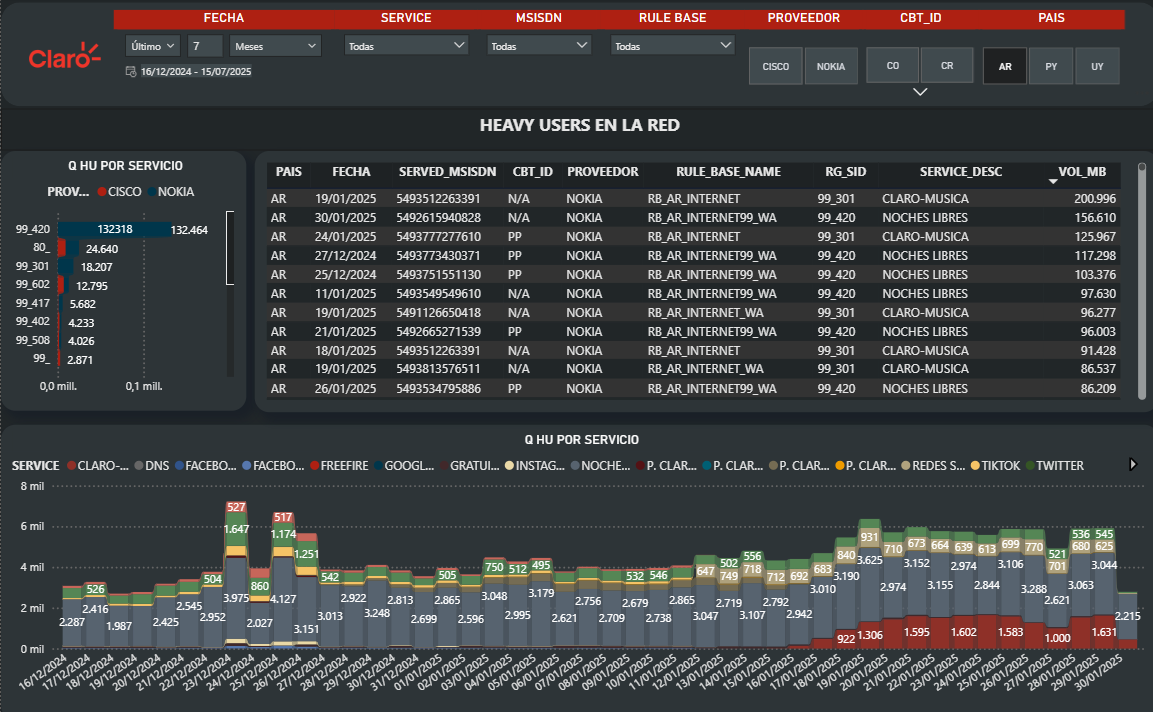Open the Meses period dropdown
Image resolution: width=1153 pixels, height=712 pixels.
pos(275,46)
